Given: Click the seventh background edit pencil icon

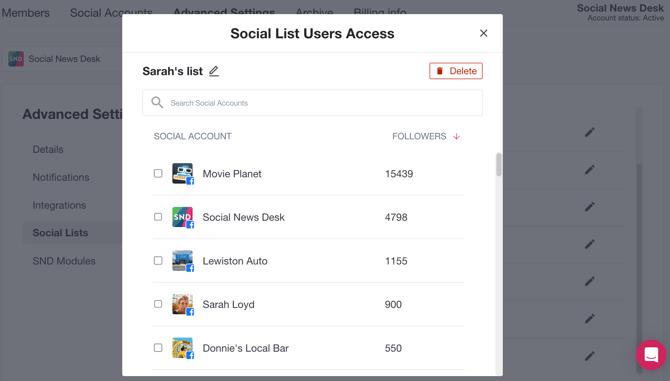Looking at the screenshot, I should tap(590, 355).
